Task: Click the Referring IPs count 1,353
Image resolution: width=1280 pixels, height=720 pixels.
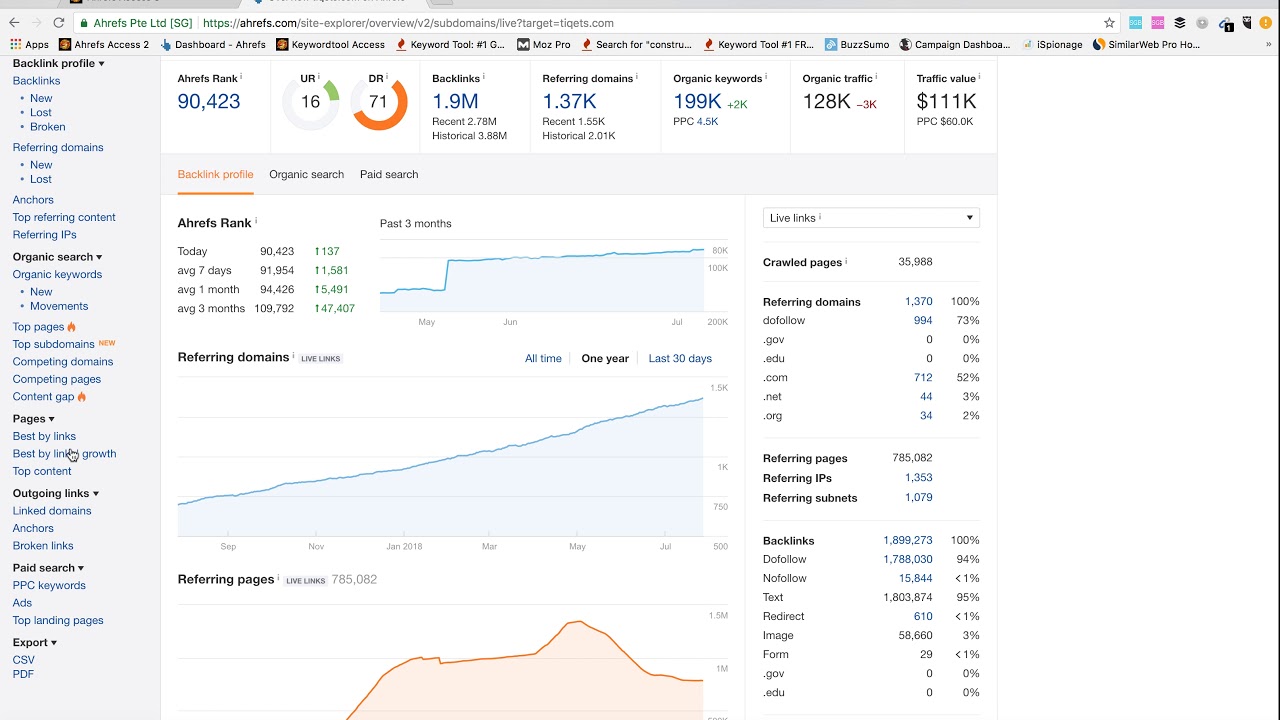Action: [x=919, y=478]
